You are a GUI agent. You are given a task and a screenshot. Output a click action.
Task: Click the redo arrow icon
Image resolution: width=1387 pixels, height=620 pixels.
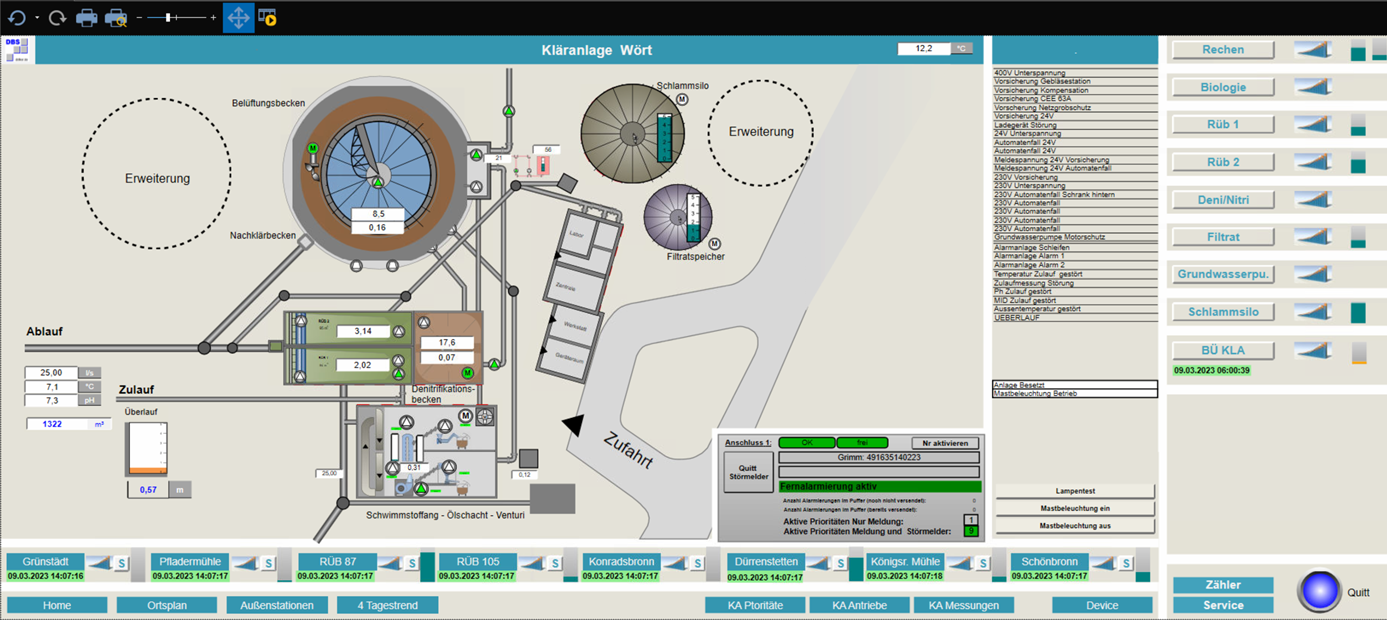point(57,18)
